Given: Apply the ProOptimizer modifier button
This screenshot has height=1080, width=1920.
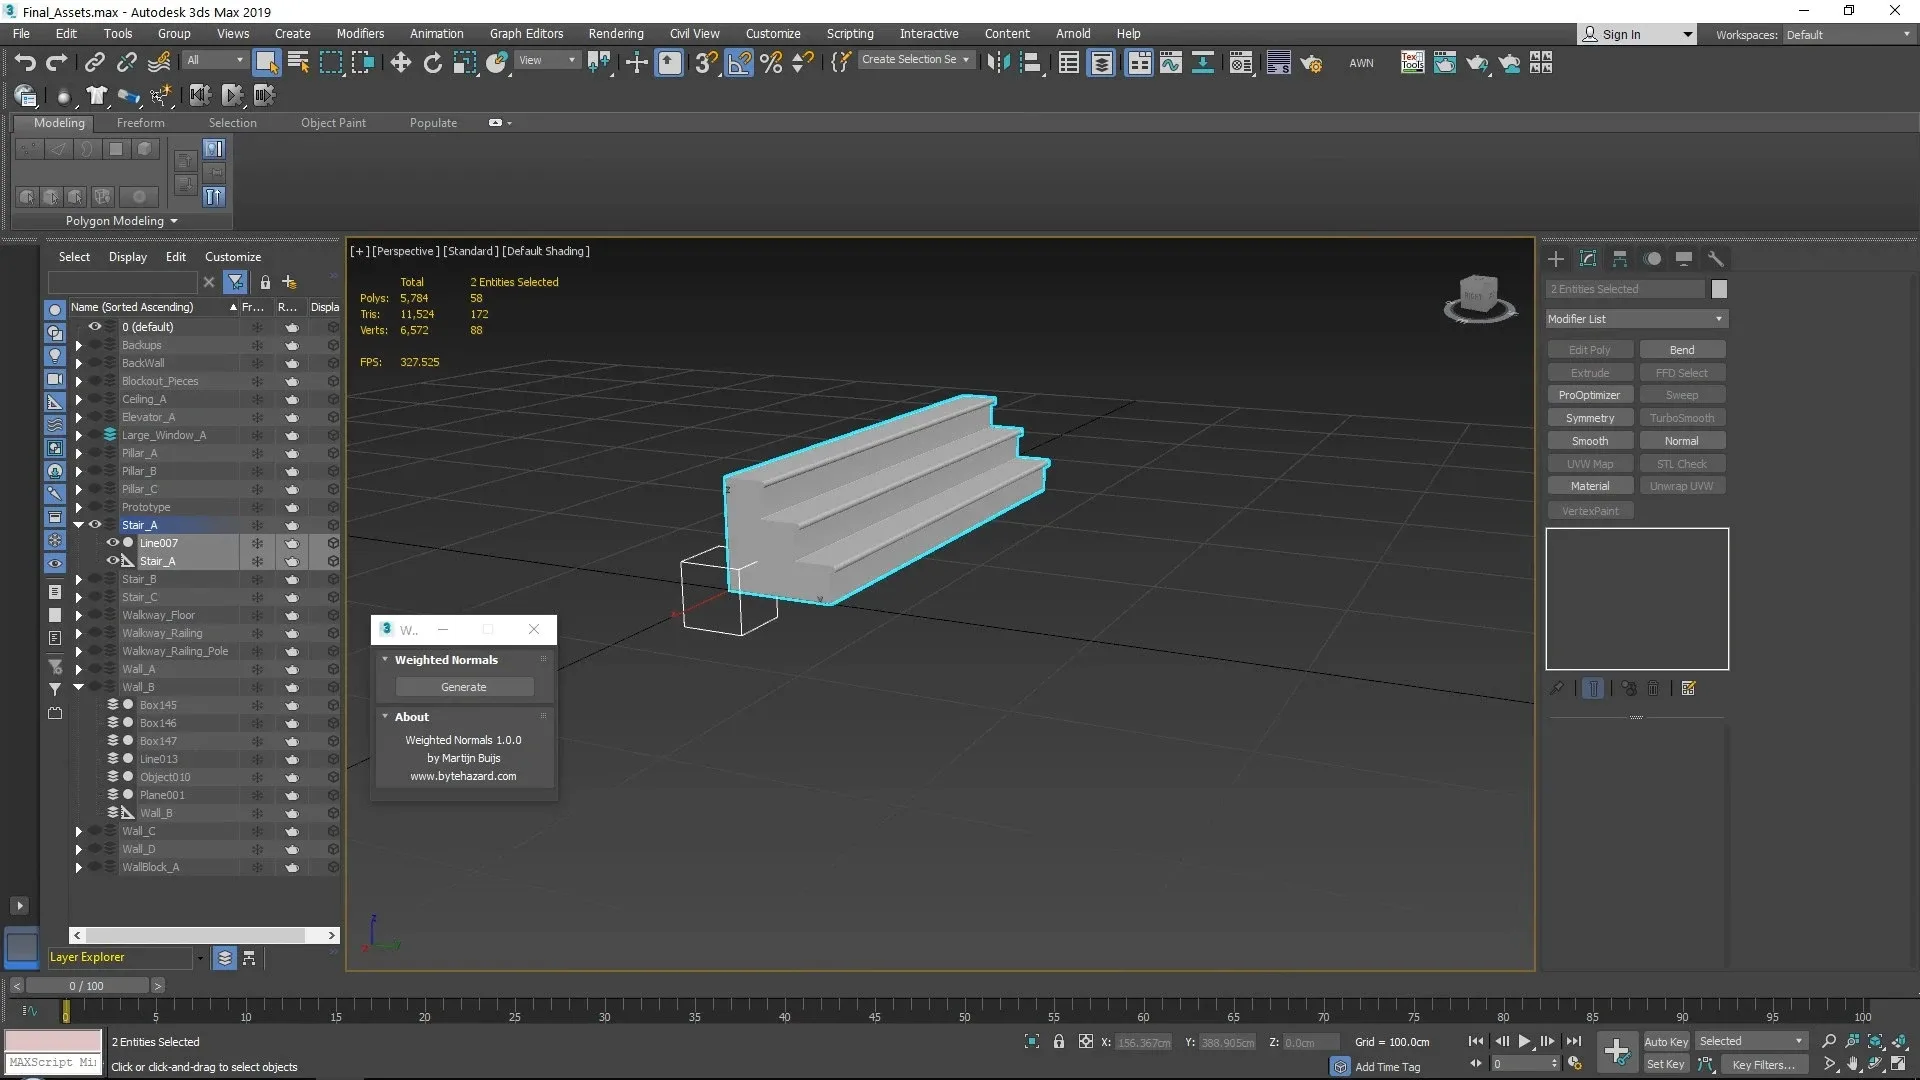Looking at the screenshot, I should click(1589, 395).
